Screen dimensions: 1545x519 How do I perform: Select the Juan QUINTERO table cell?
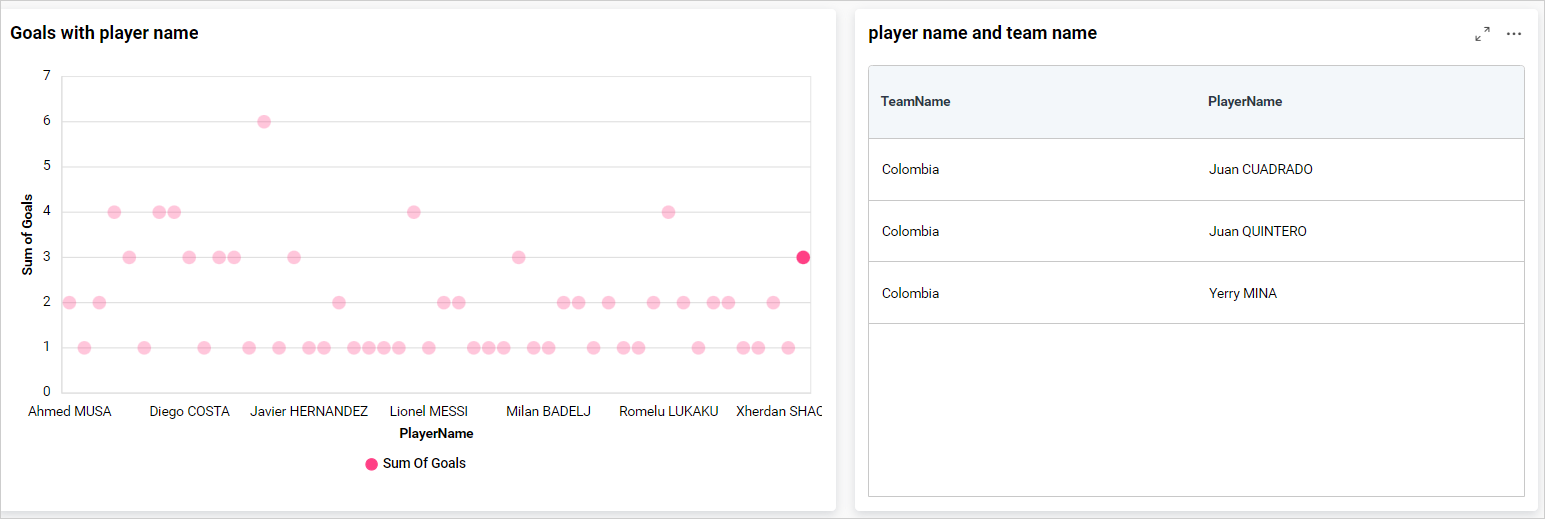coord(1257,232)
